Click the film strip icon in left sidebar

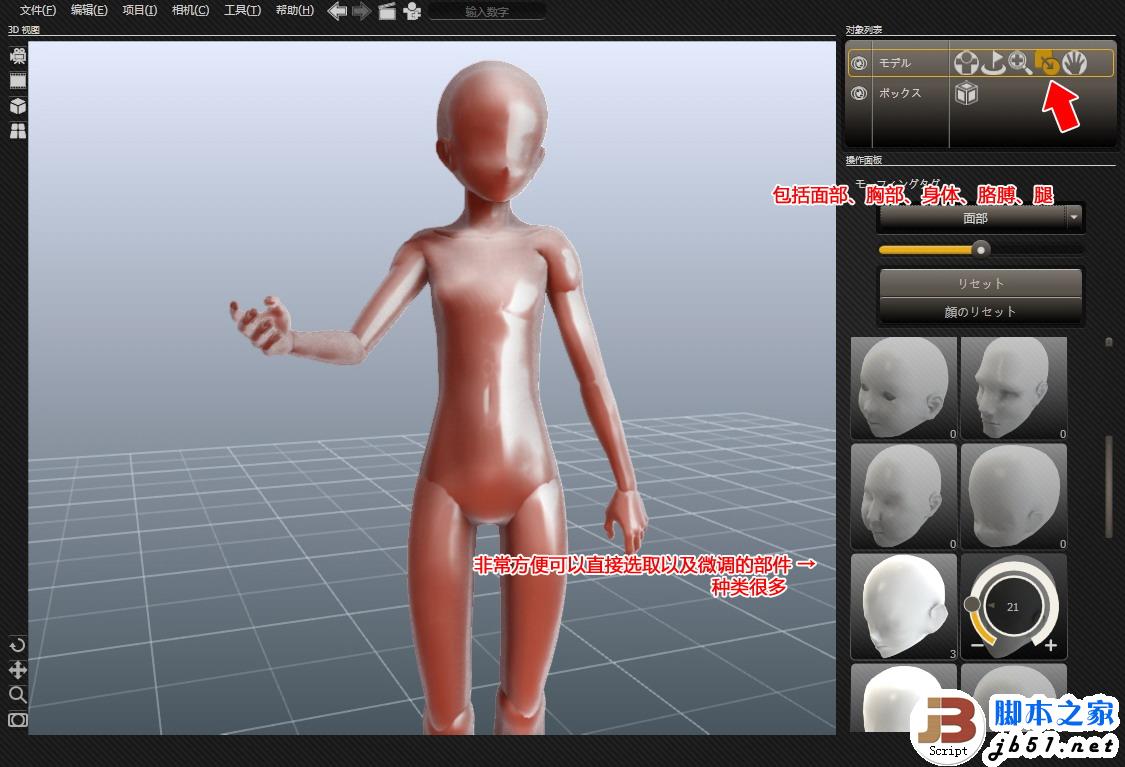tap(17, 81)
